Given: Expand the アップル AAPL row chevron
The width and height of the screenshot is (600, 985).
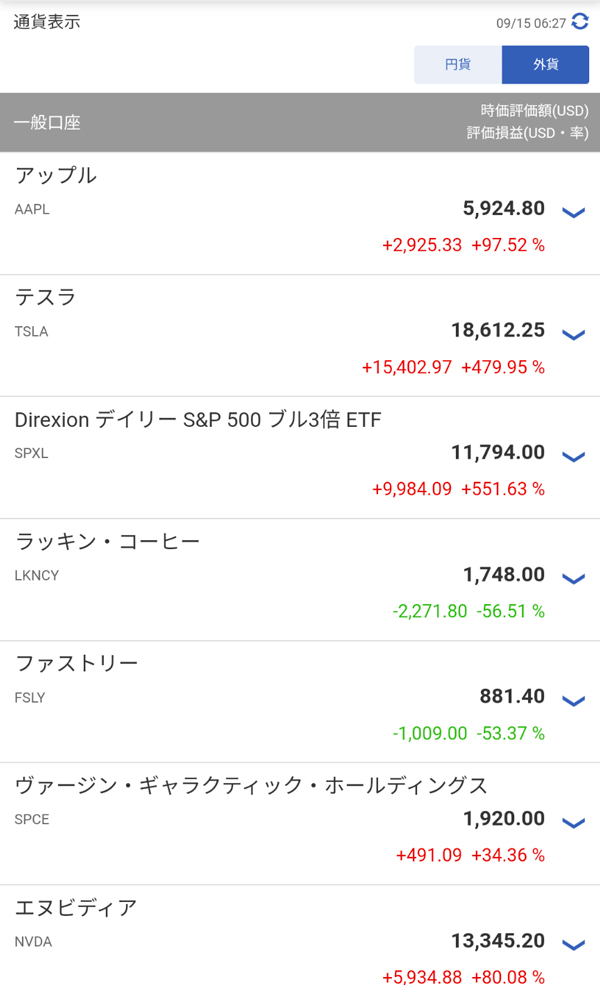Looking at the screenshot, I should [x=573, y=212].
